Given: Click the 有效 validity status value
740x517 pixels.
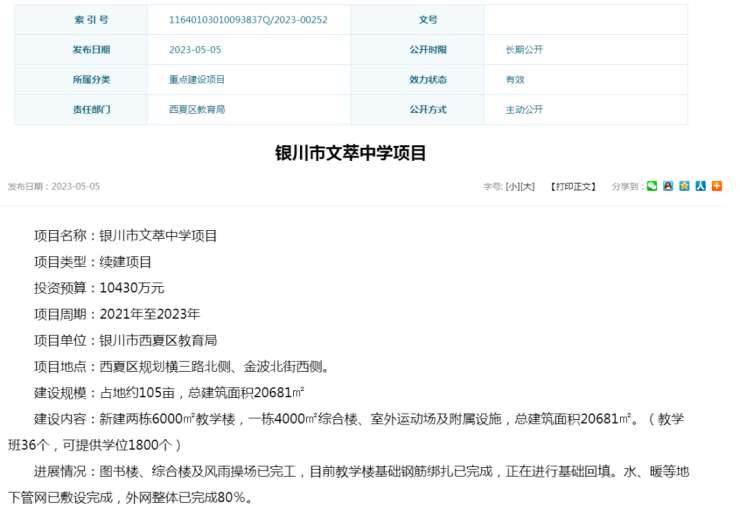Looking at the screenshot, I should [x=515, y=80].
